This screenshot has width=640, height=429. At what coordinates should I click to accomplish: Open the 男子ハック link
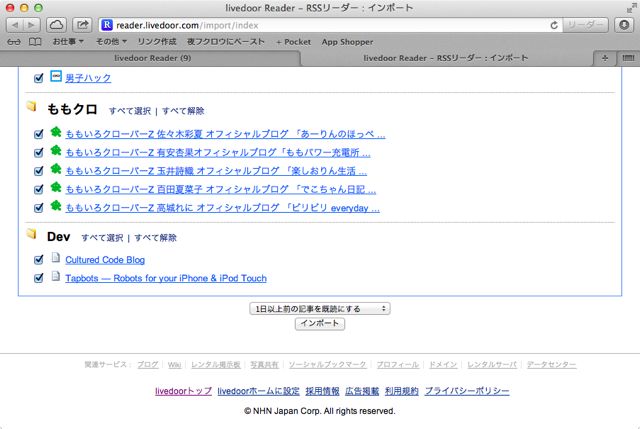[88, 78]
